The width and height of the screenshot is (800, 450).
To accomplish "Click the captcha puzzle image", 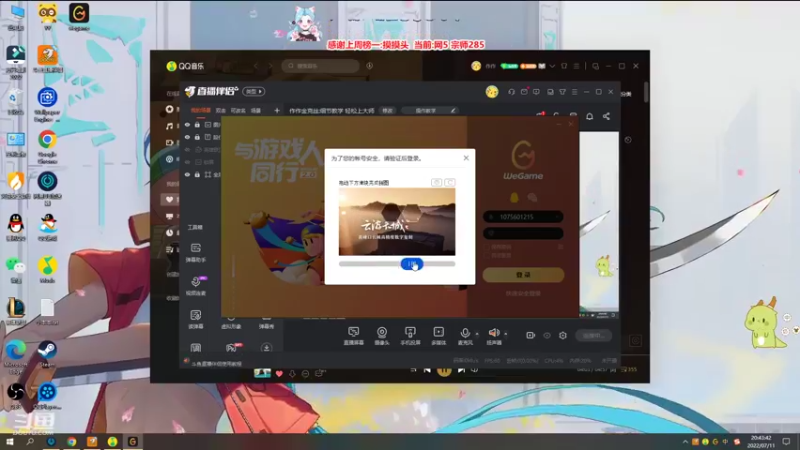I will coord(397,222).
